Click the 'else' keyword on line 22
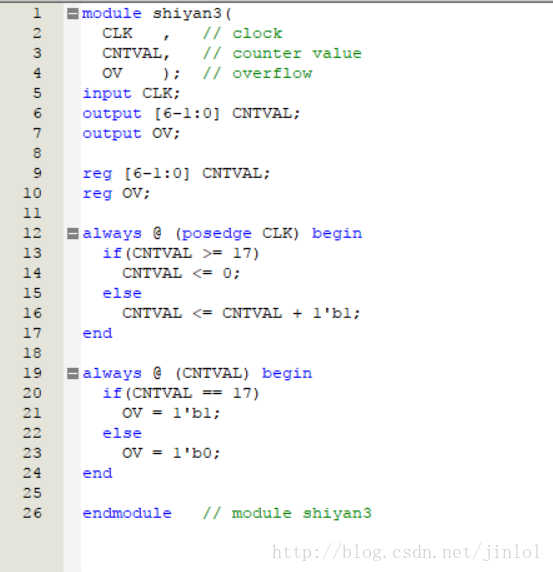This screenshot has height=572, width=553. pyautogui.click(x=122, y=433)
